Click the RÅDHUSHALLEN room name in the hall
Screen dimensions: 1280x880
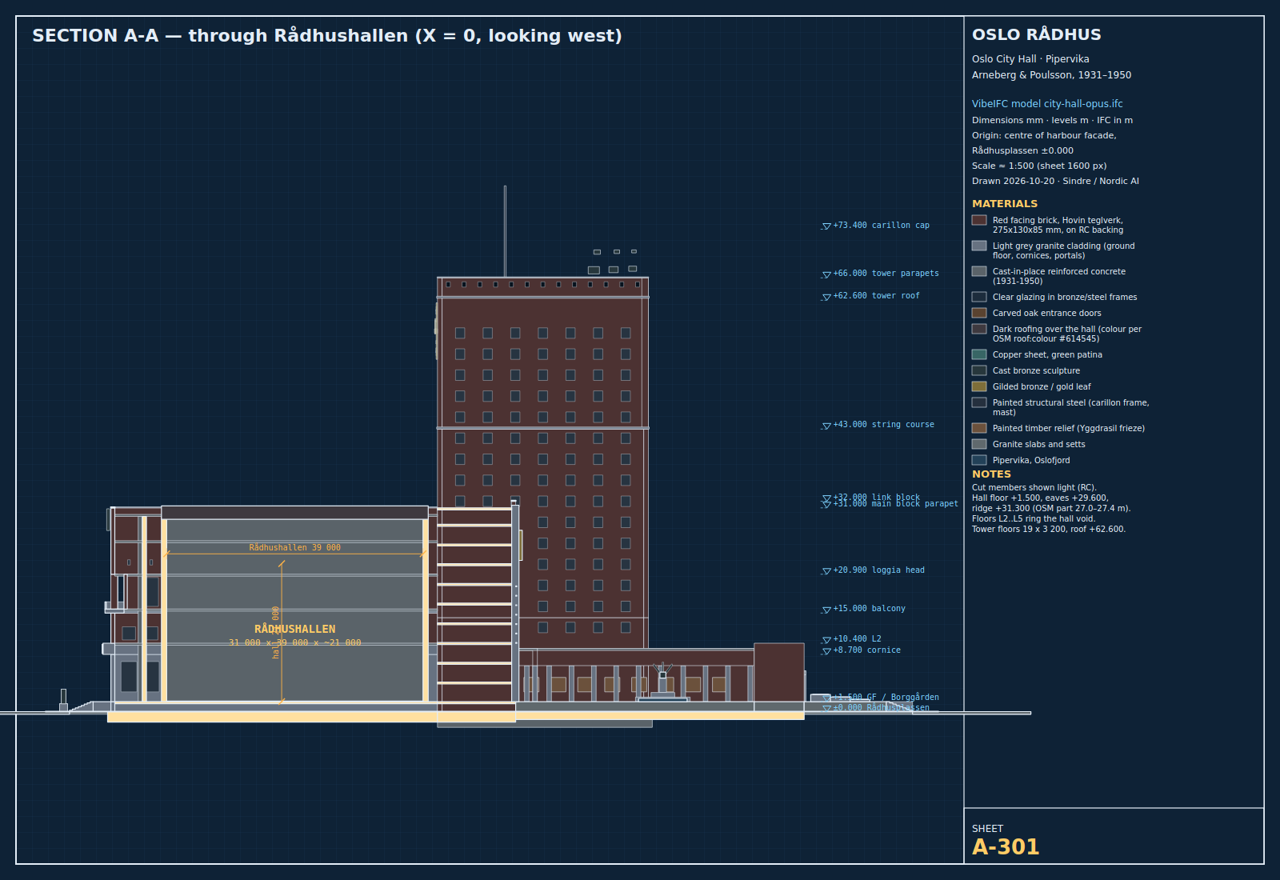click(x=295, y=630)
